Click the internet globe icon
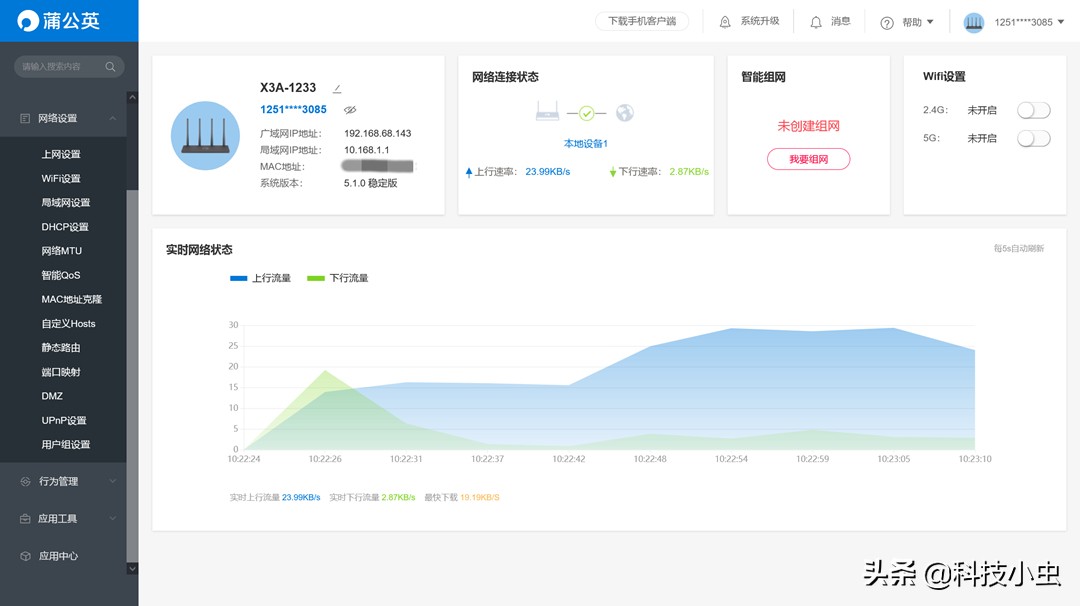 click(x=625, y=112)
